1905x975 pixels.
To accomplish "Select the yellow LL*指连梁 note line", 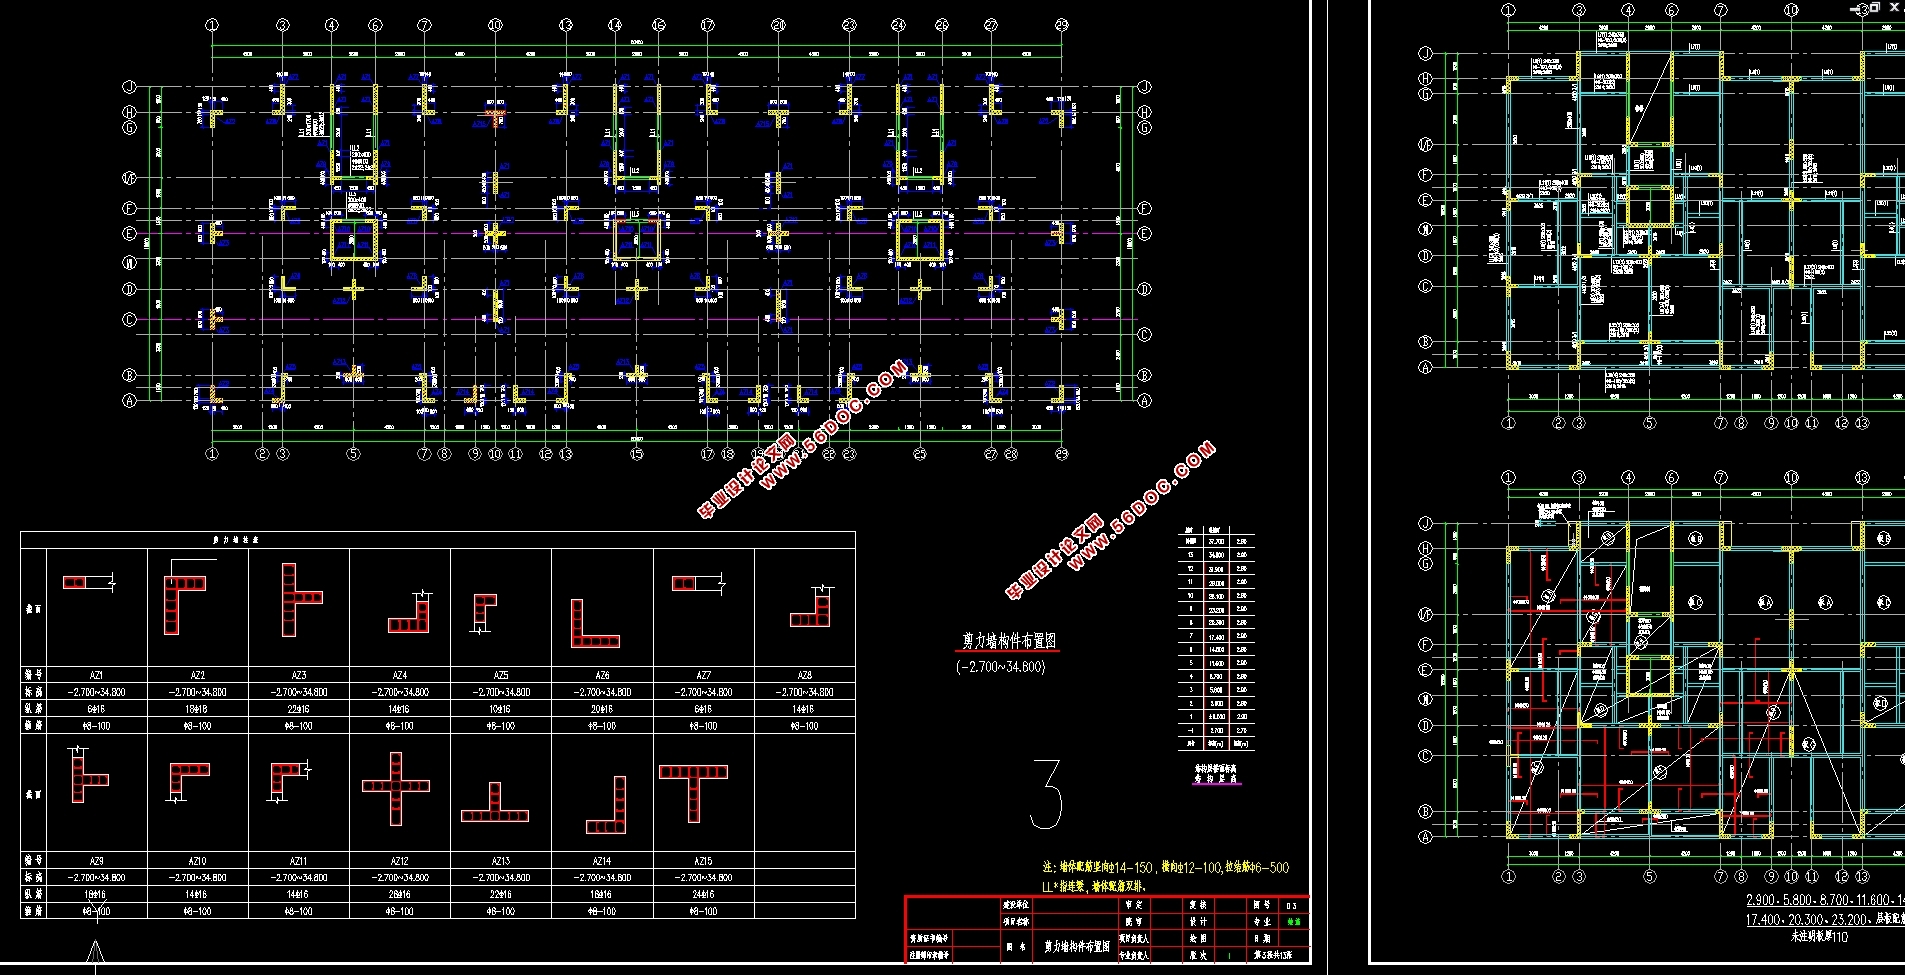I will [x=1095, y=886].
